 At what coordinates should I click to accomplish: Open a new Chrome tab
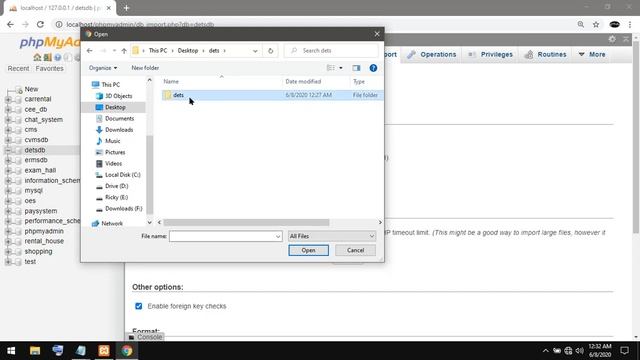[x=126, y=8]
